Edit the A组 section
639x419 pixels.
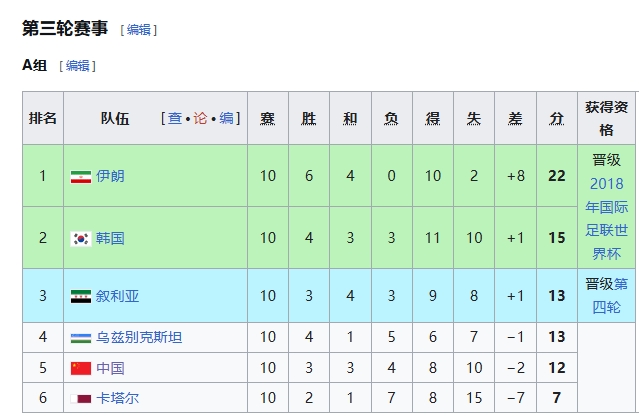(78, 66)
